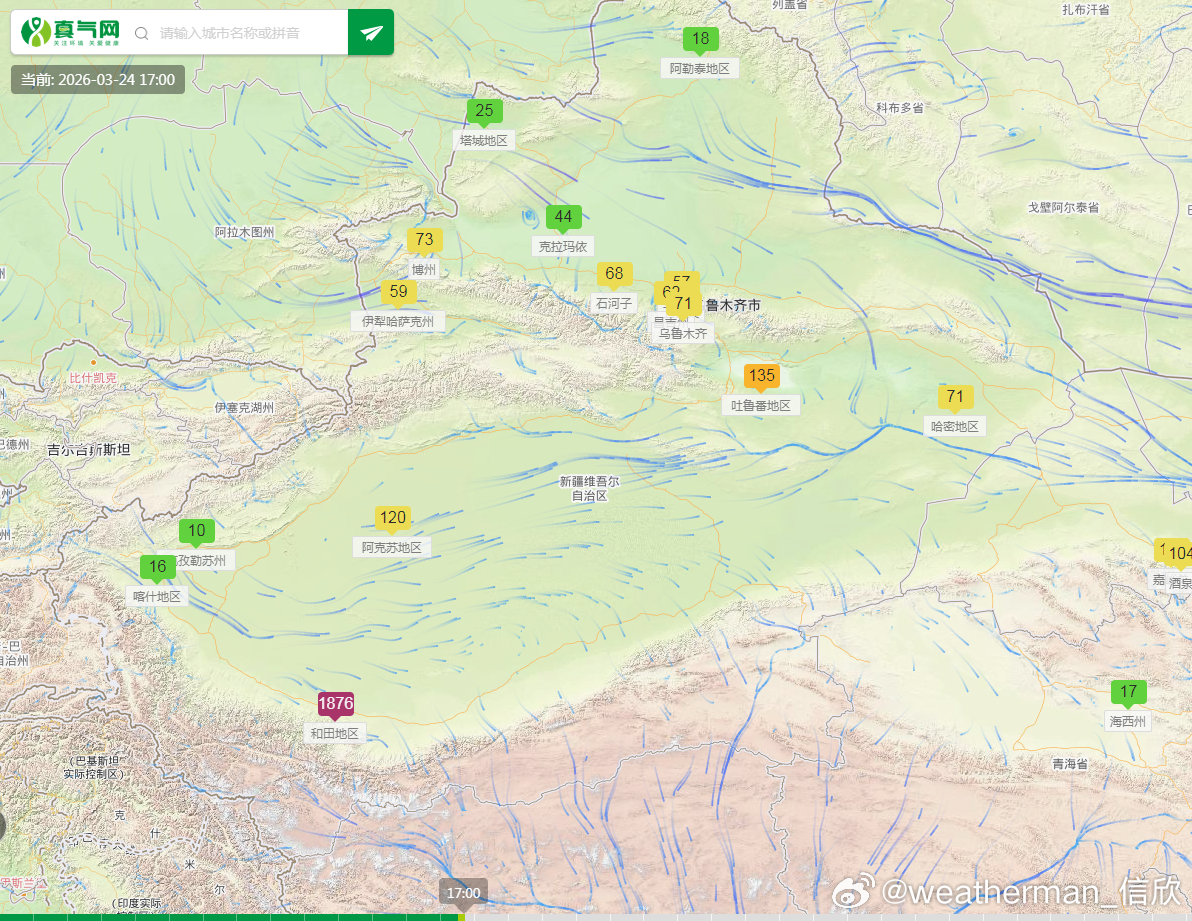Image resolution: width=1192 pixels, height=921 pixels.
Task: Click the current date time label 2026-03-24 17:00
Action: click(97, 80)
